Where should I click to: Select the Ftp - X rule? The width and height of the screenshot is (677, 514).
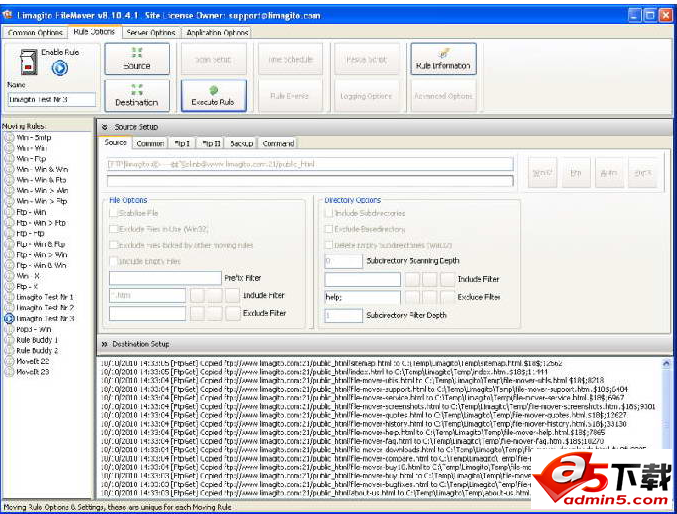[27, 286]
